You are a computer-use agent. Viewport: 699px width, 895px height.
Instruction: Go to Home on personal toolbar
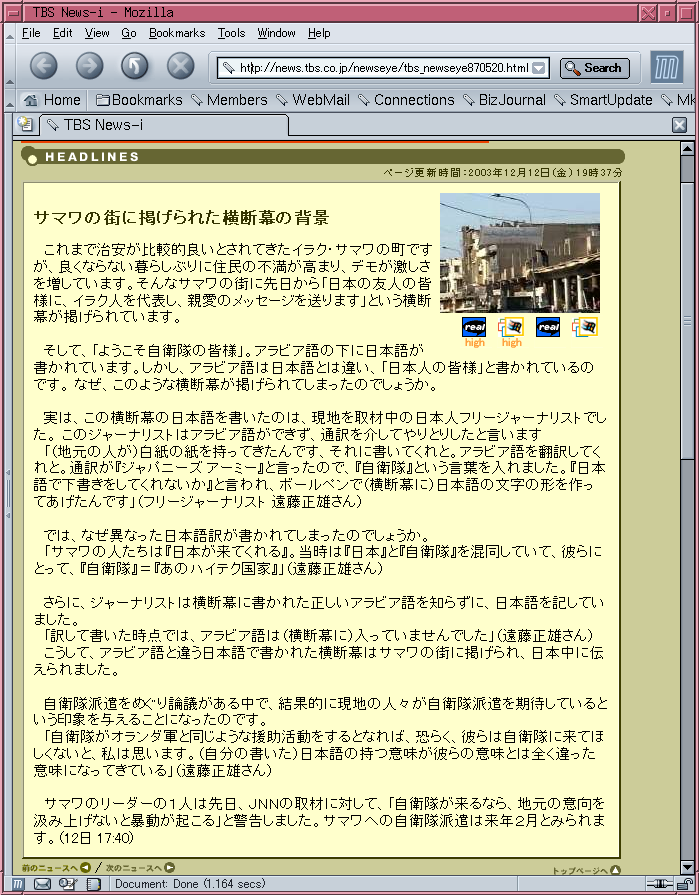[52, 100]
